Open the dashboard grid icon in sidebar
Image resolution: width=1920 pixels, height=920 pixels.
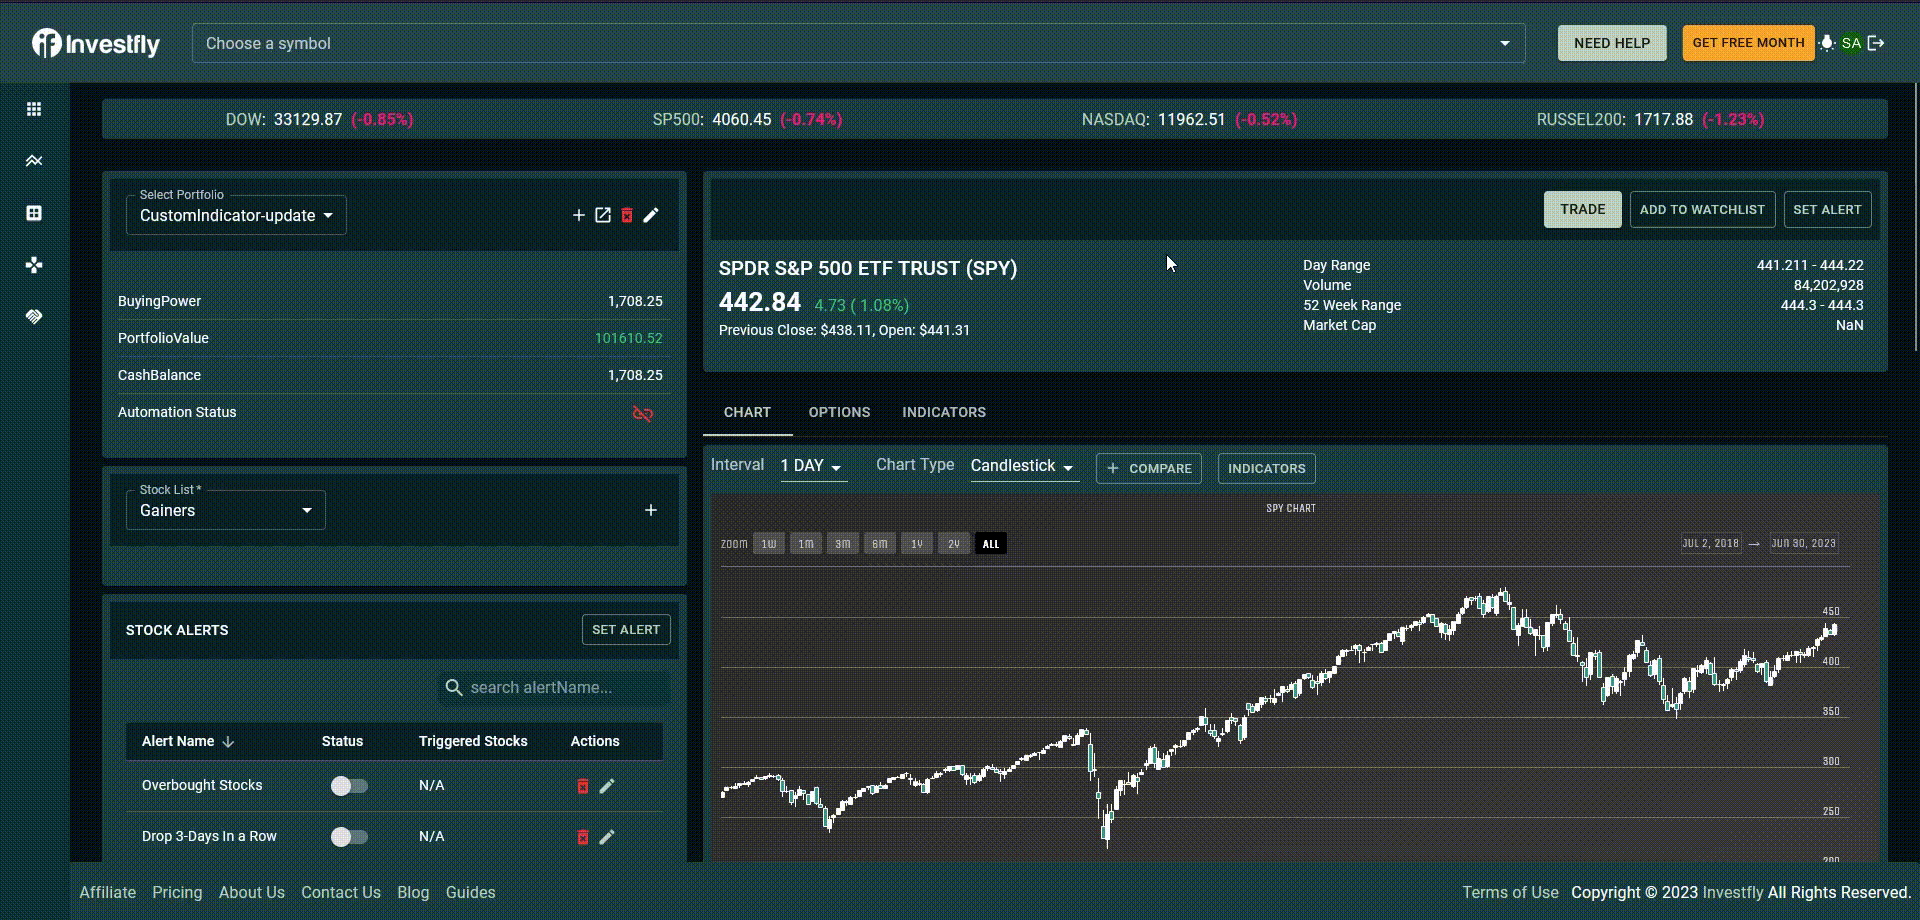[34, 109]
